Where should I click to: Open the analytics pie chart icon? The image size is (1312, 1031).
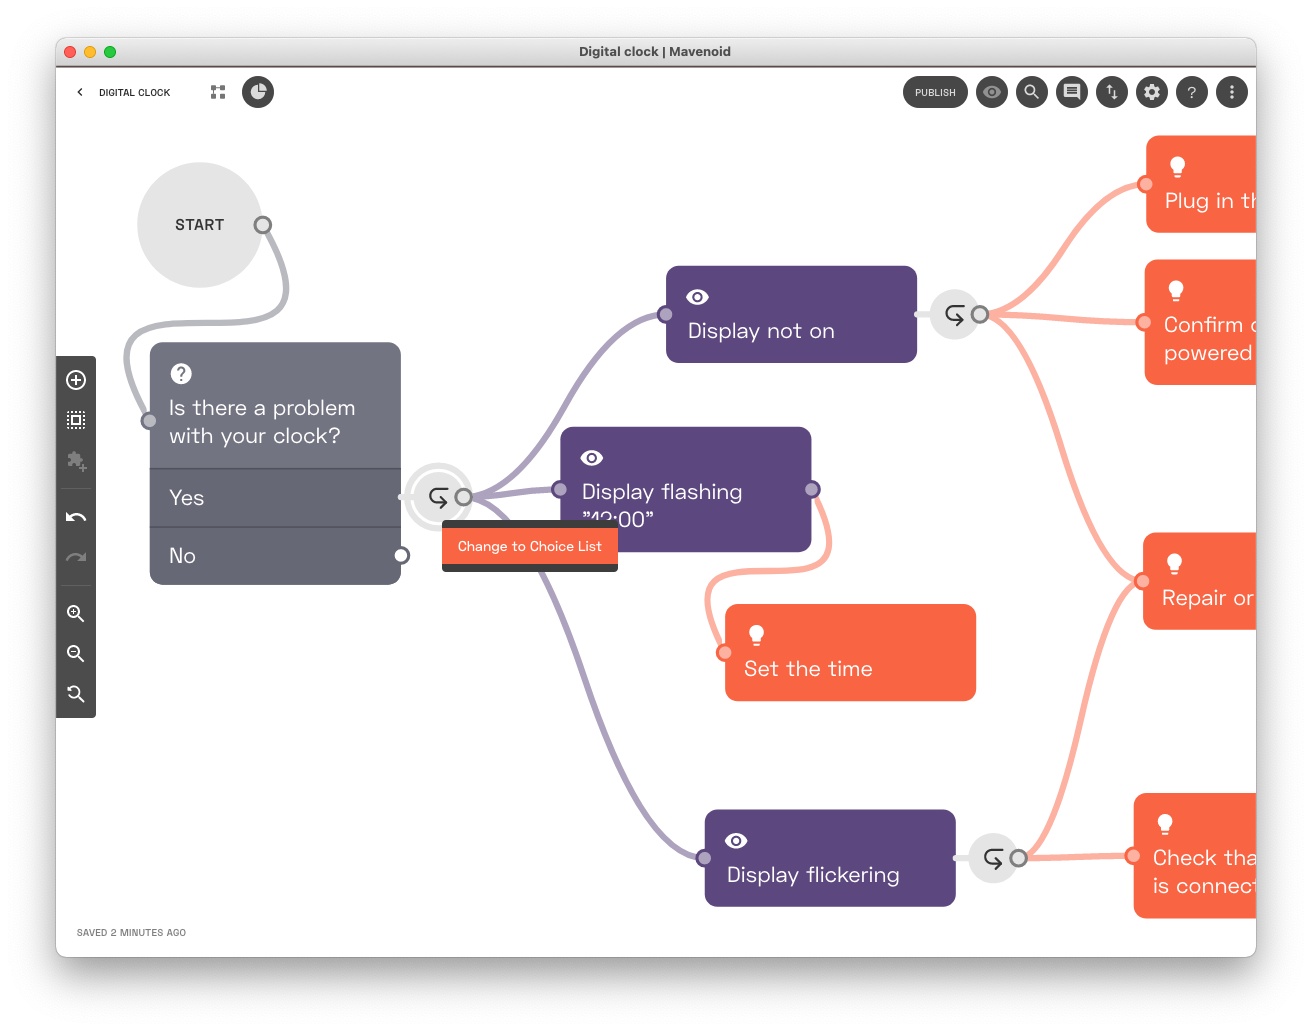pyautogui.click(x=258, y=92)
